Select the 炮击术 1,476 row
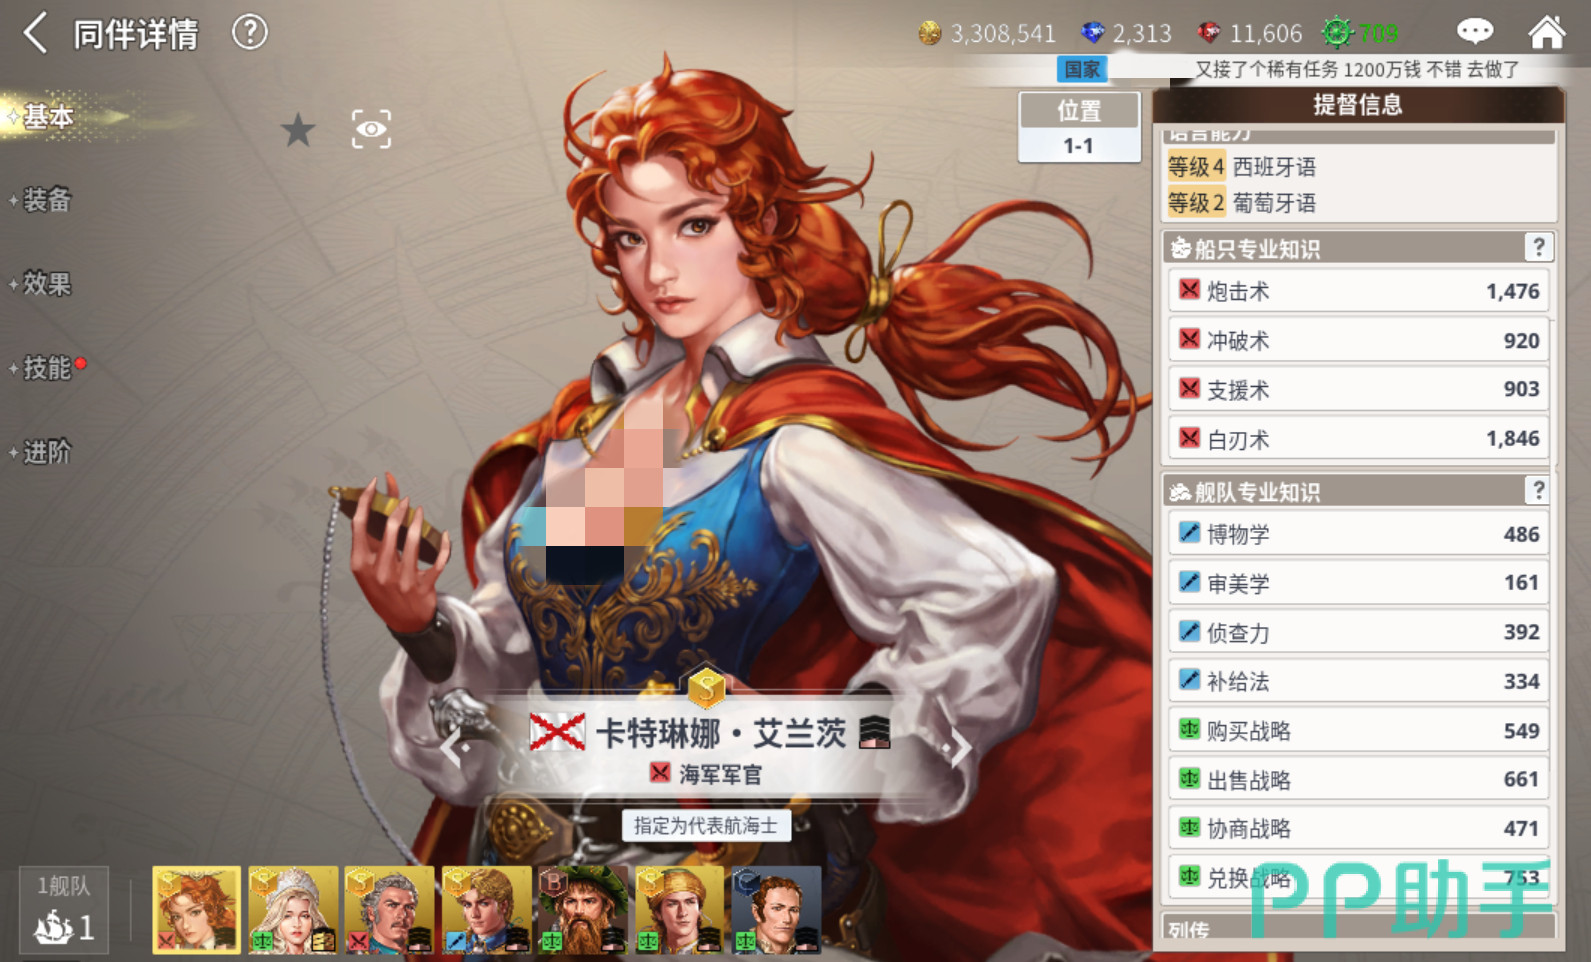This screenshot has height=962, width=1591. point(1358,291)
